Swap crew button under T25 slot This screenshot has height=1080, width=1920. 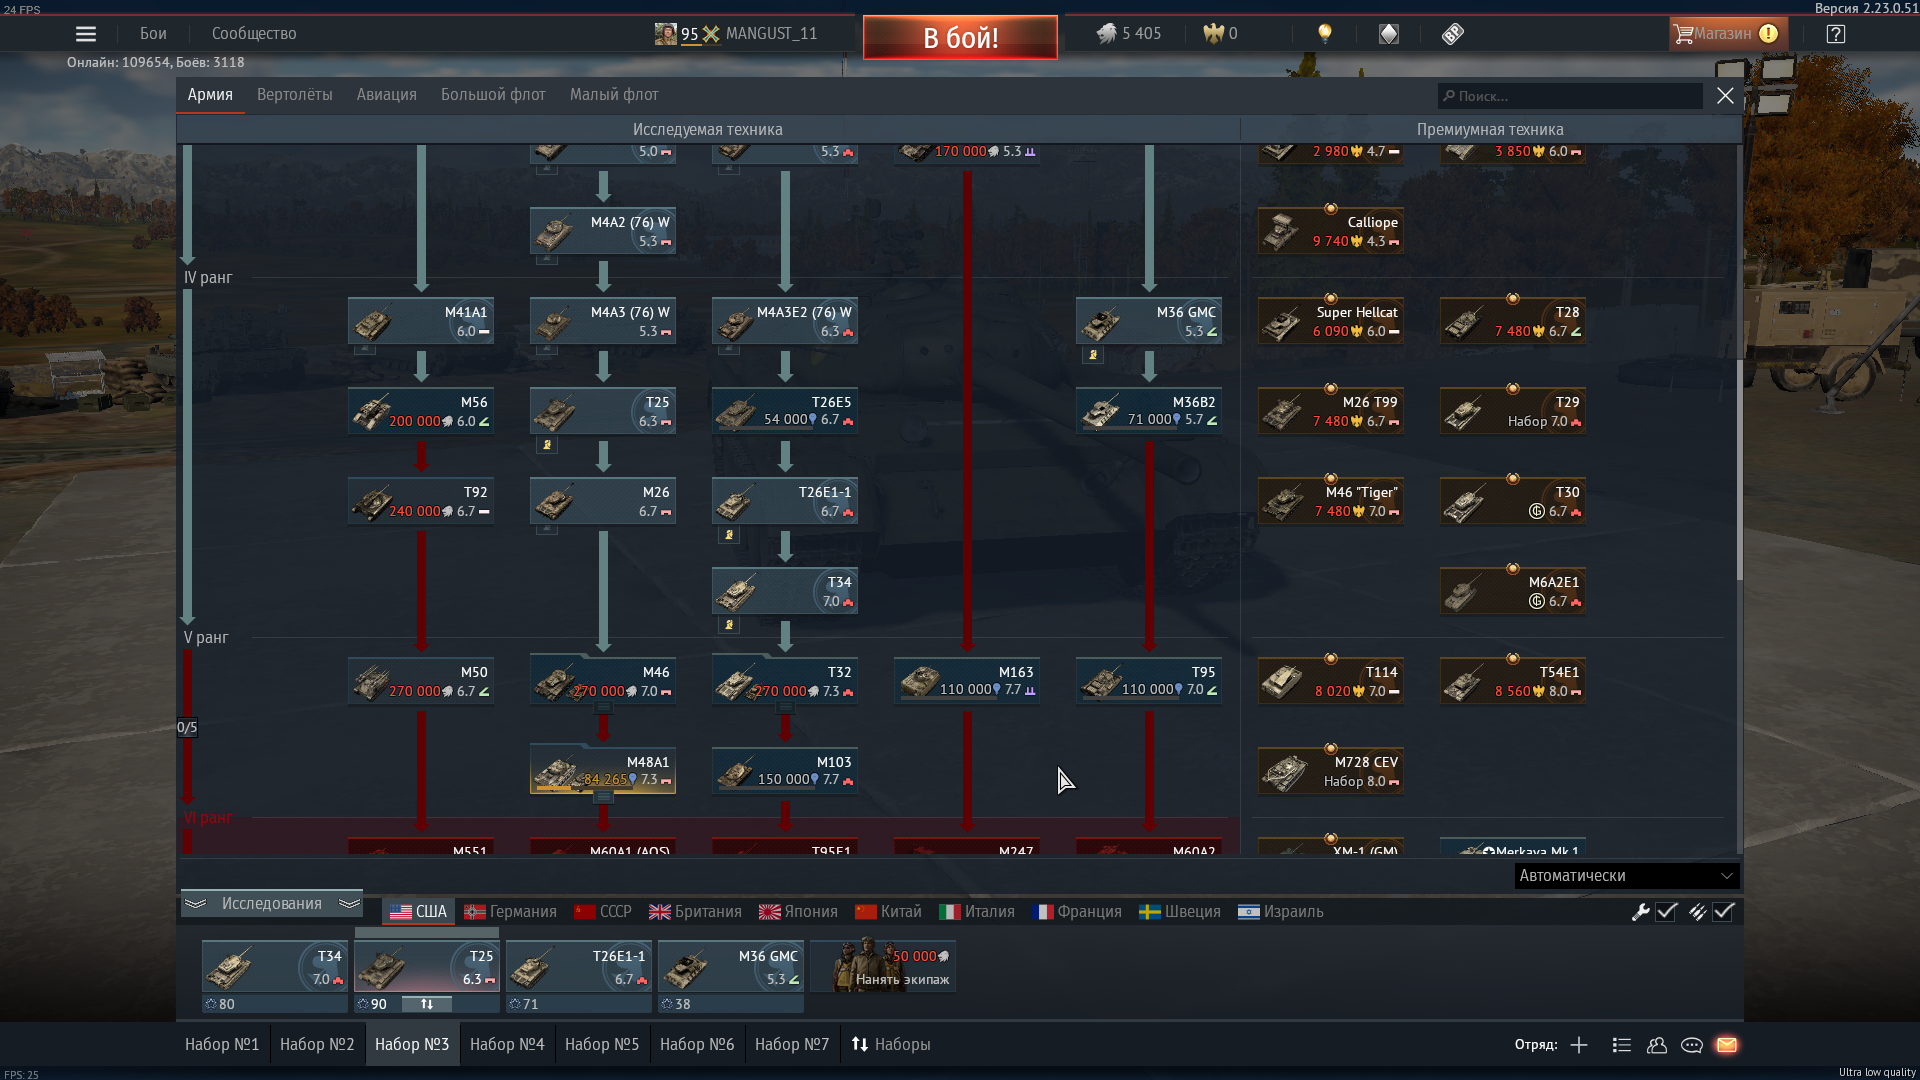point(427,1004)
